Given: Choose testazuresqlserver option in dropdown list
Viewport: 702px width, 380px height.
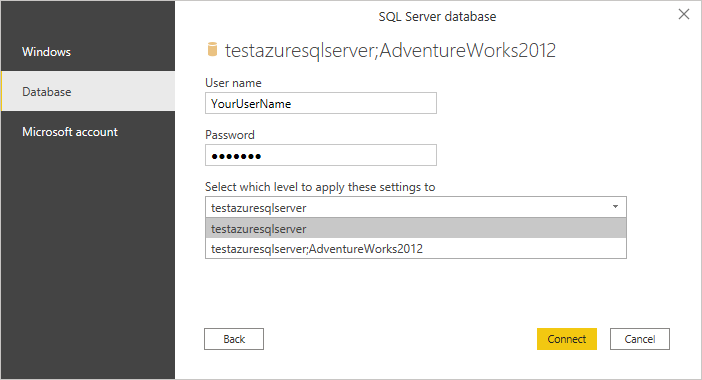Looking at the screenshot, I should 415,229.
